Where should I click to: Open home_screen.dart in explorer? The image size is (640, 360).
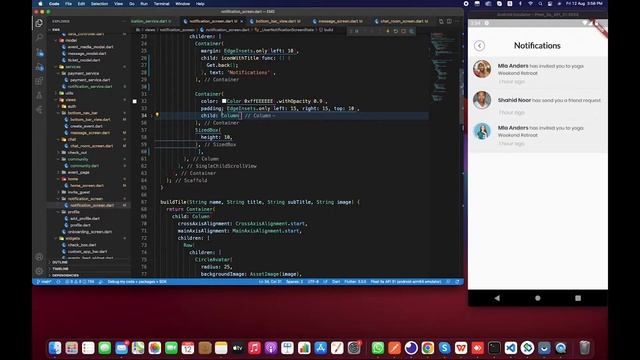pyautogui.click(x=87, y=186)
